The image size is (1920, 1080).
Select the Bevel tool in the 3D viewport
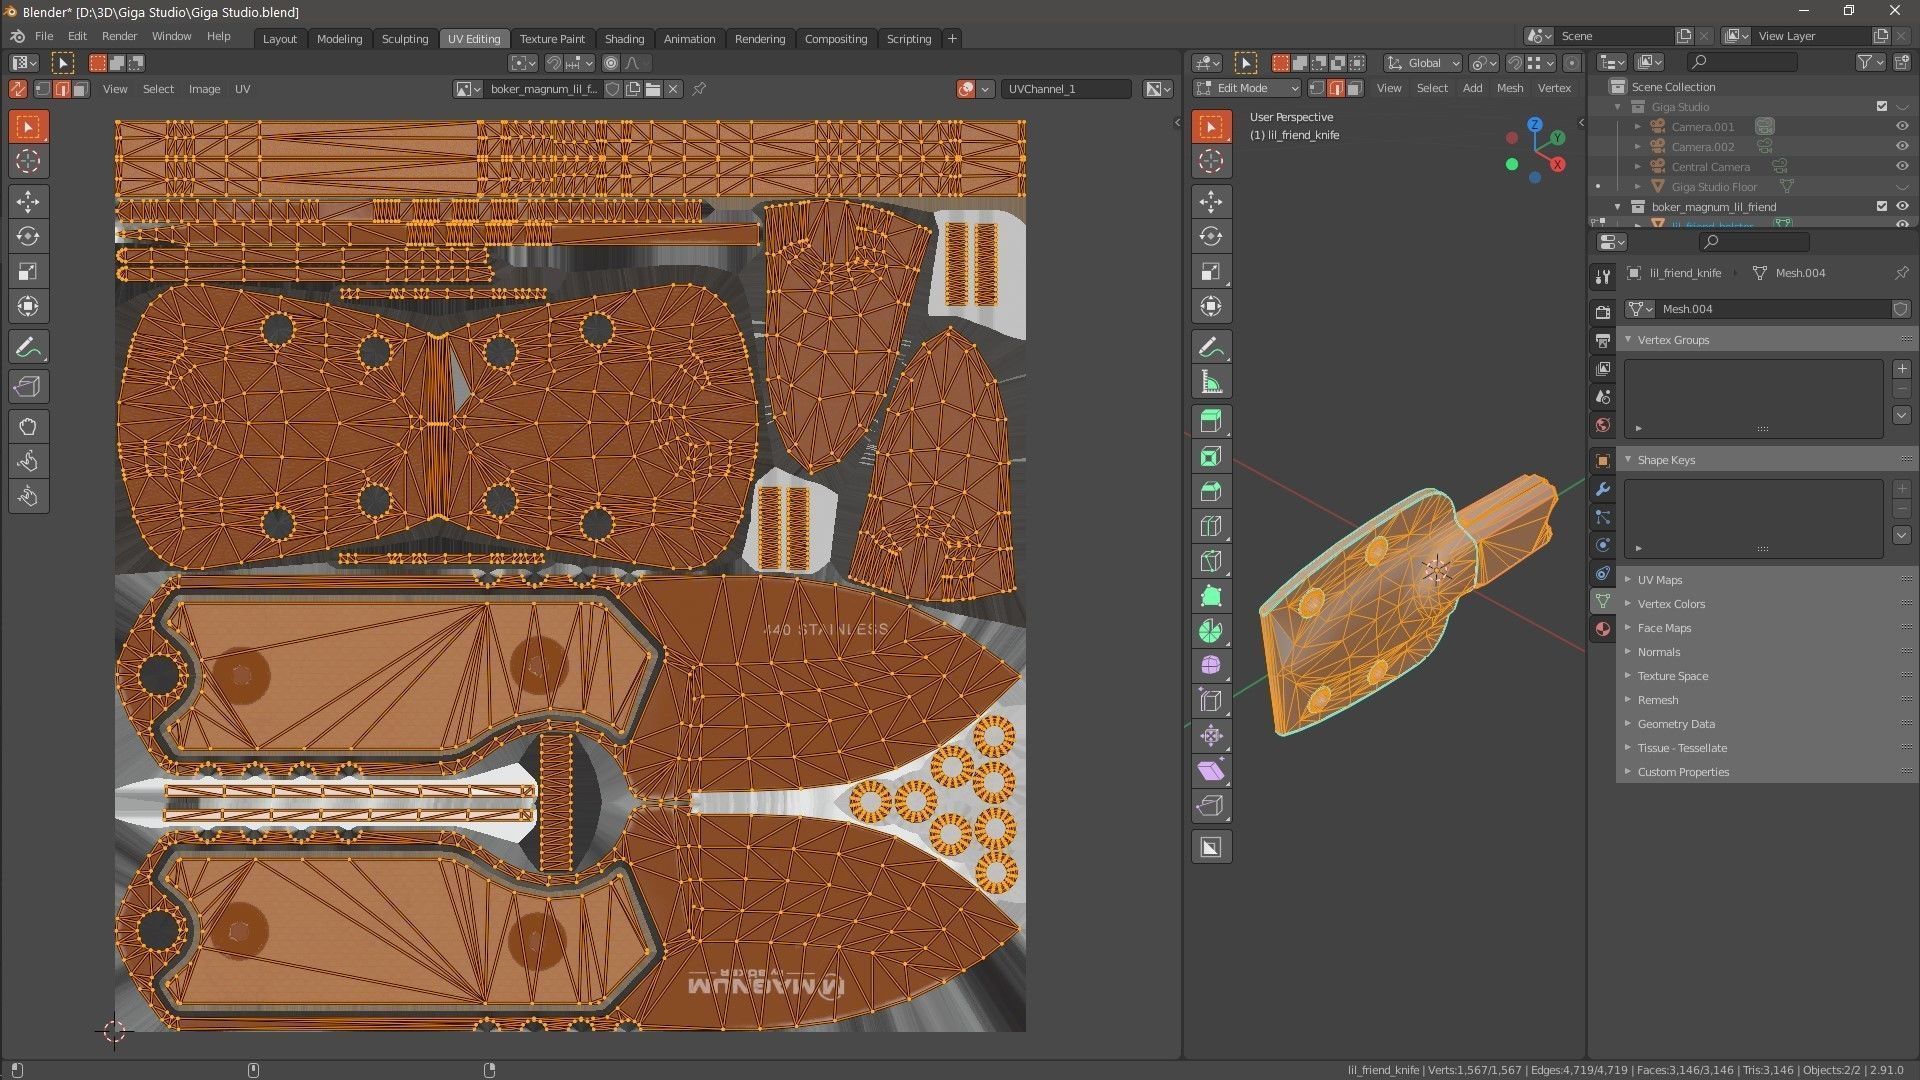(x=1211, y=492)
